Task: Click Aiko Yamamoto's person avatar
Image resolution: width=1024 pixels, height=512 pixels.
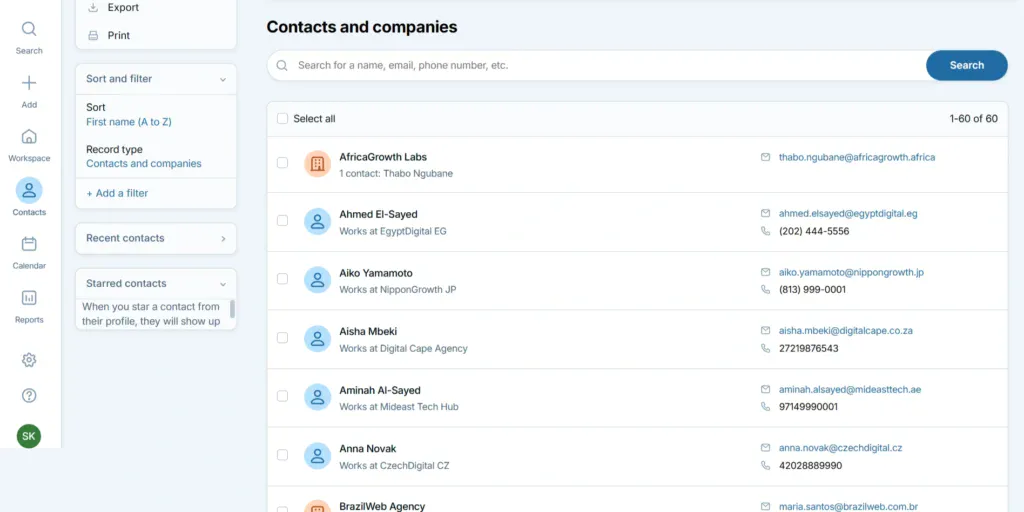Action: pyautogui.click(x=317, y=280)
